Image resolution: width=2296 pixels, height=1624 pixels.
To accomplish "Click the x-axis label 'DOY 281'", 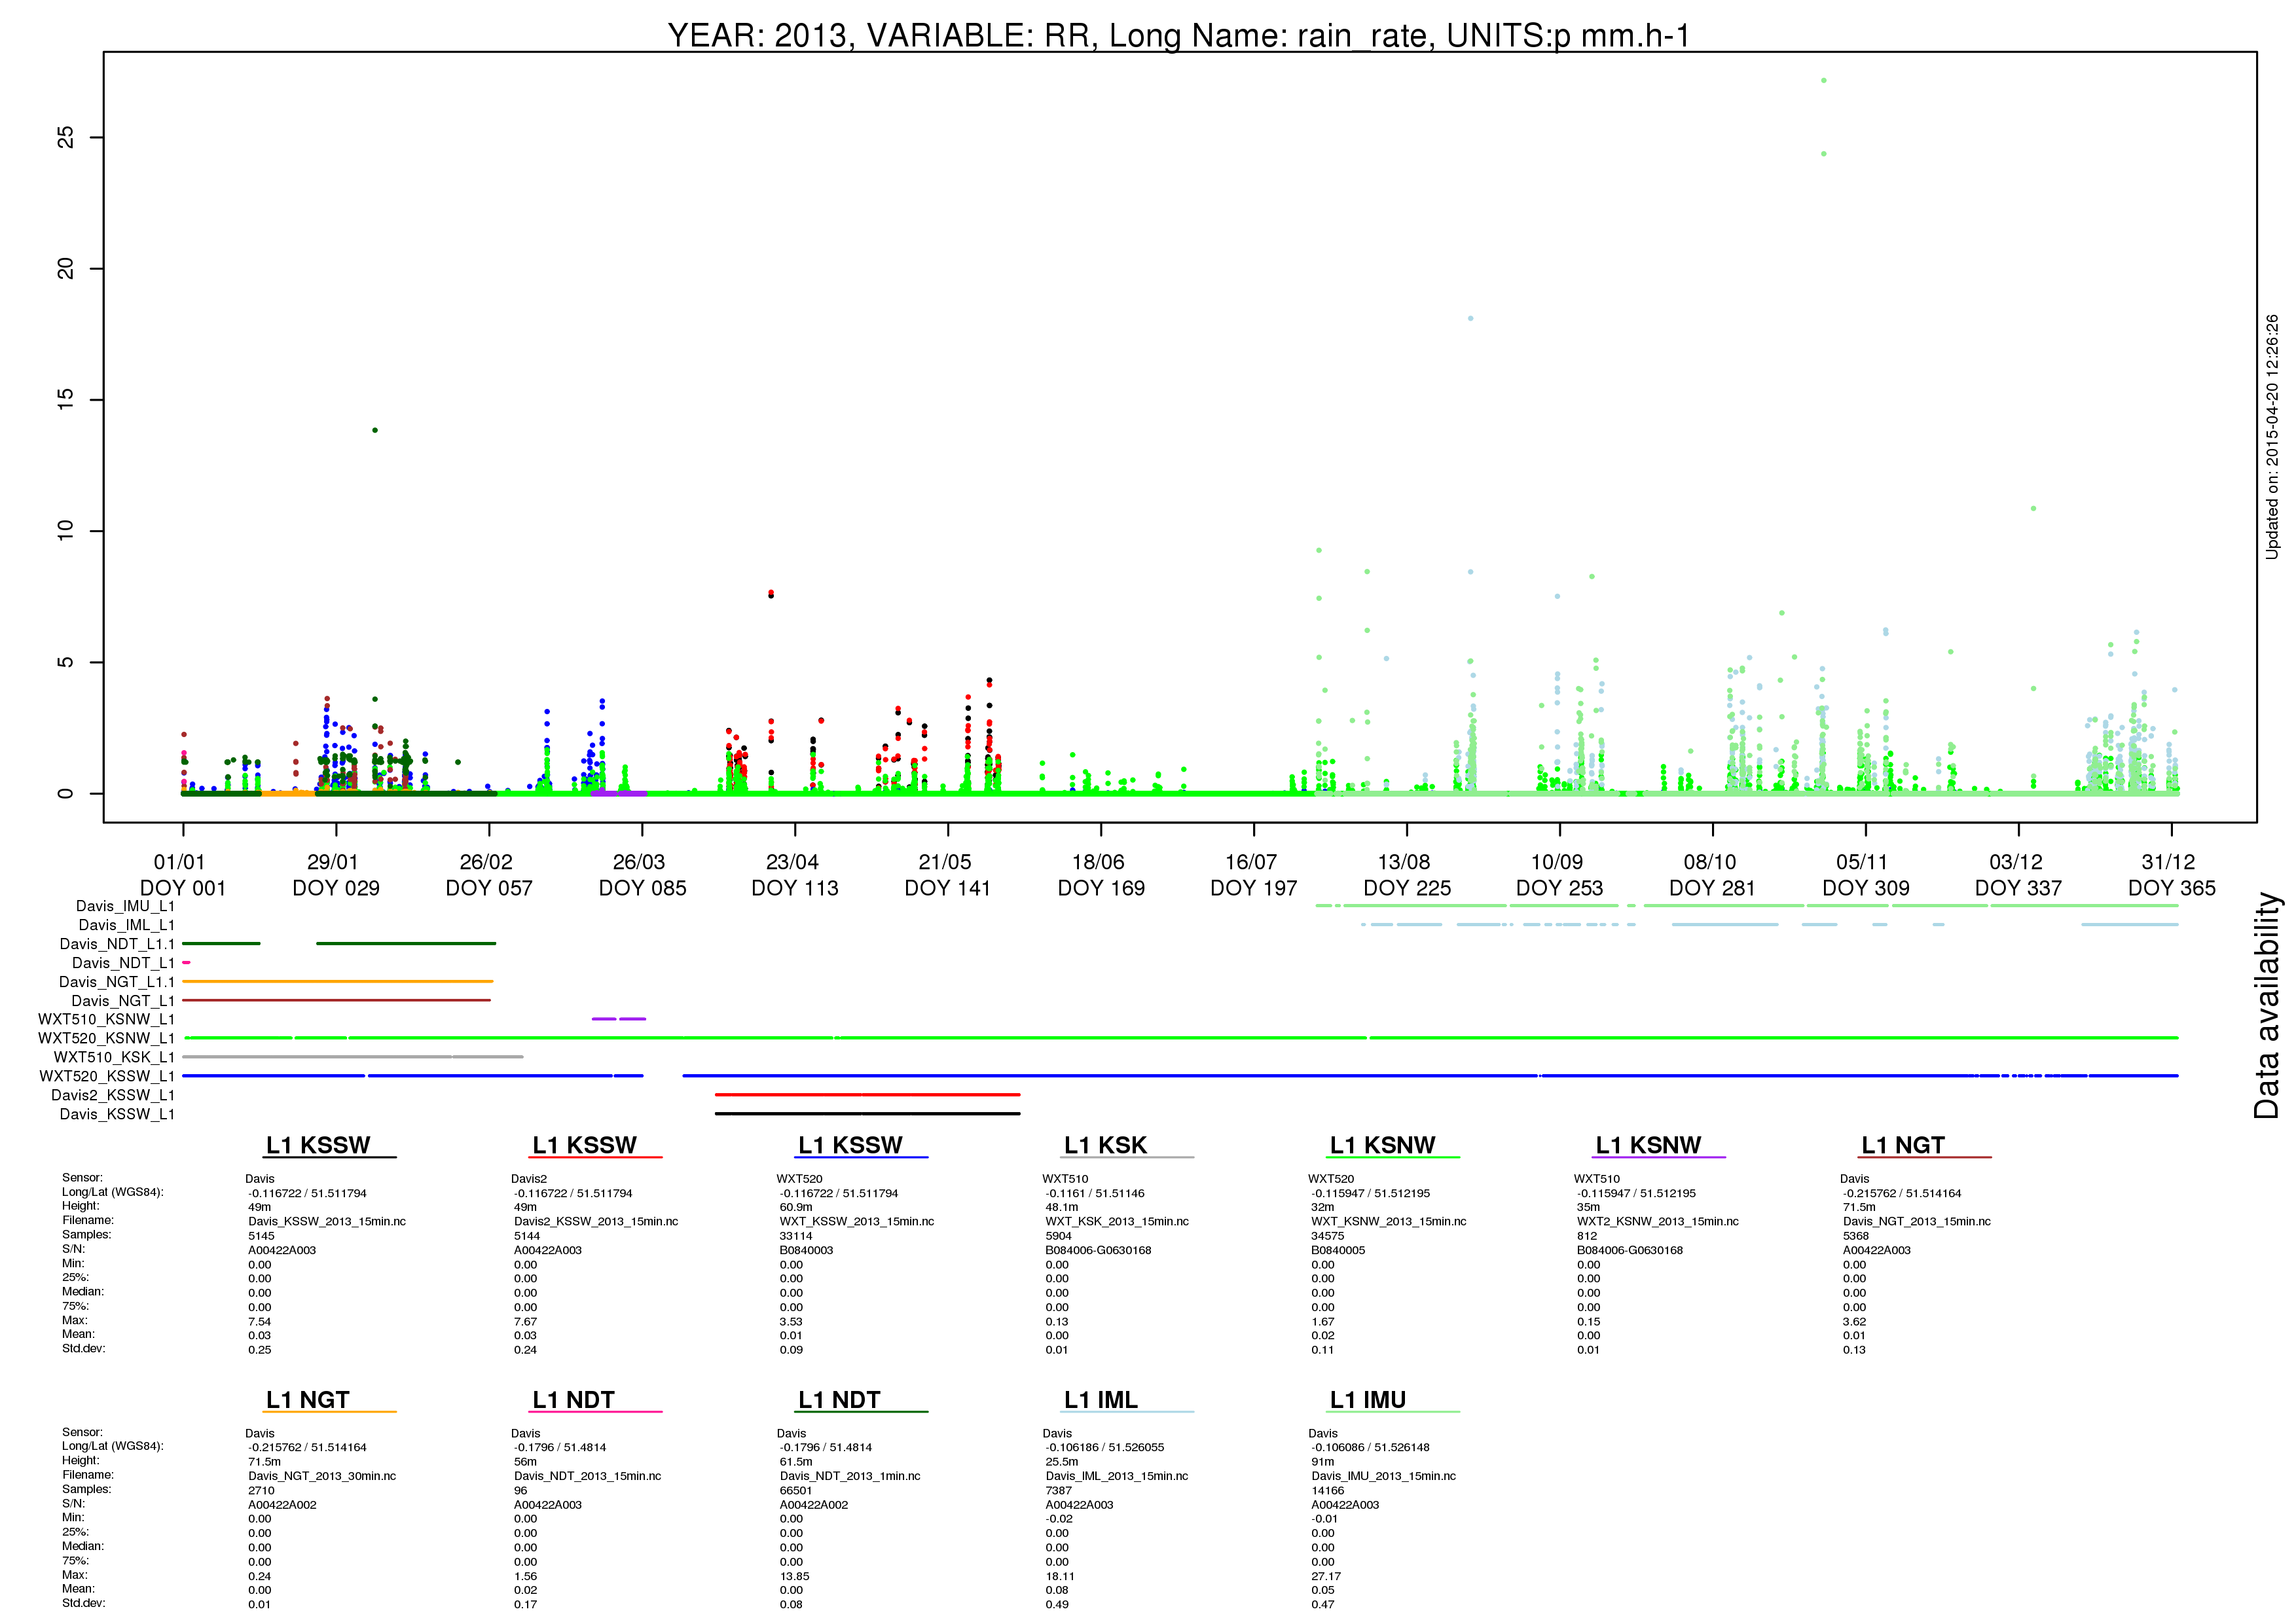I will (1712, 888).
